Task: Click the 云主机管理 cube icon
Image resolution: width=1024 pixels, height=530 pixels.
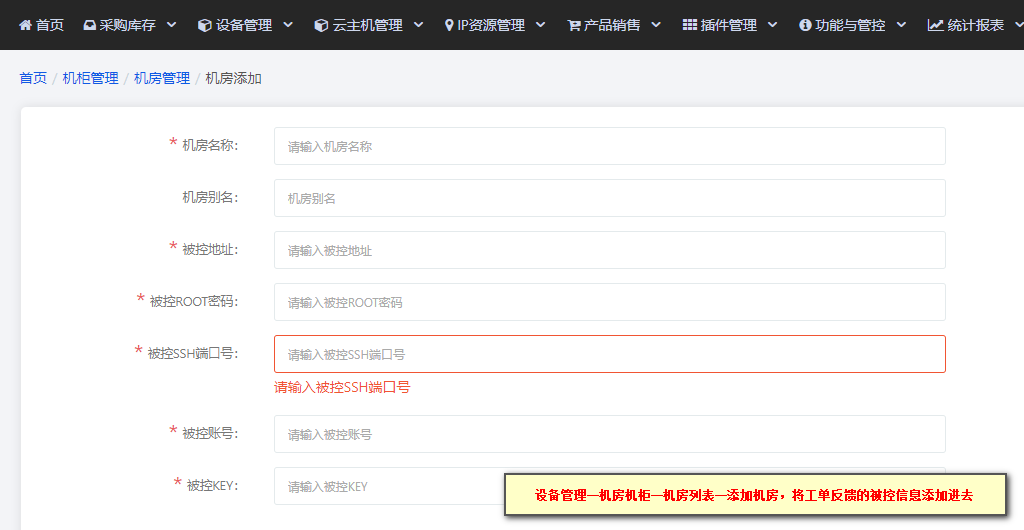Action: pos(321,25)
